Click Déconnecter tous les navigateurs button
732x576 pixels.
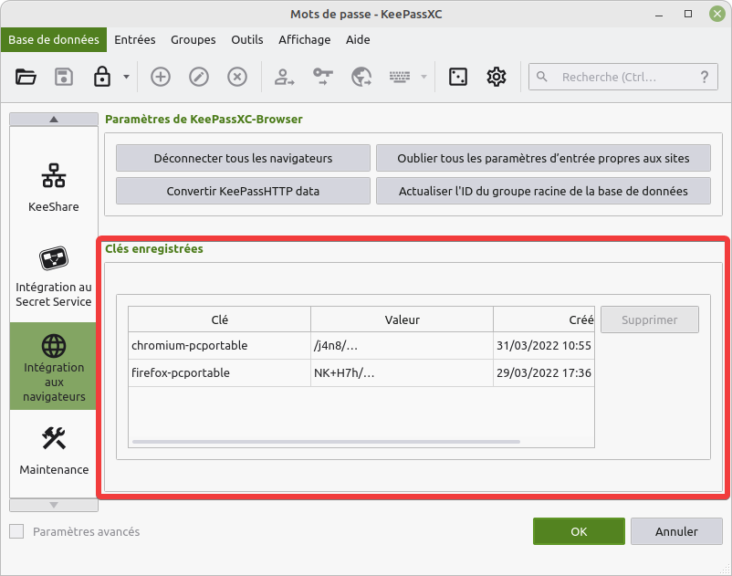tap(243, 158)
